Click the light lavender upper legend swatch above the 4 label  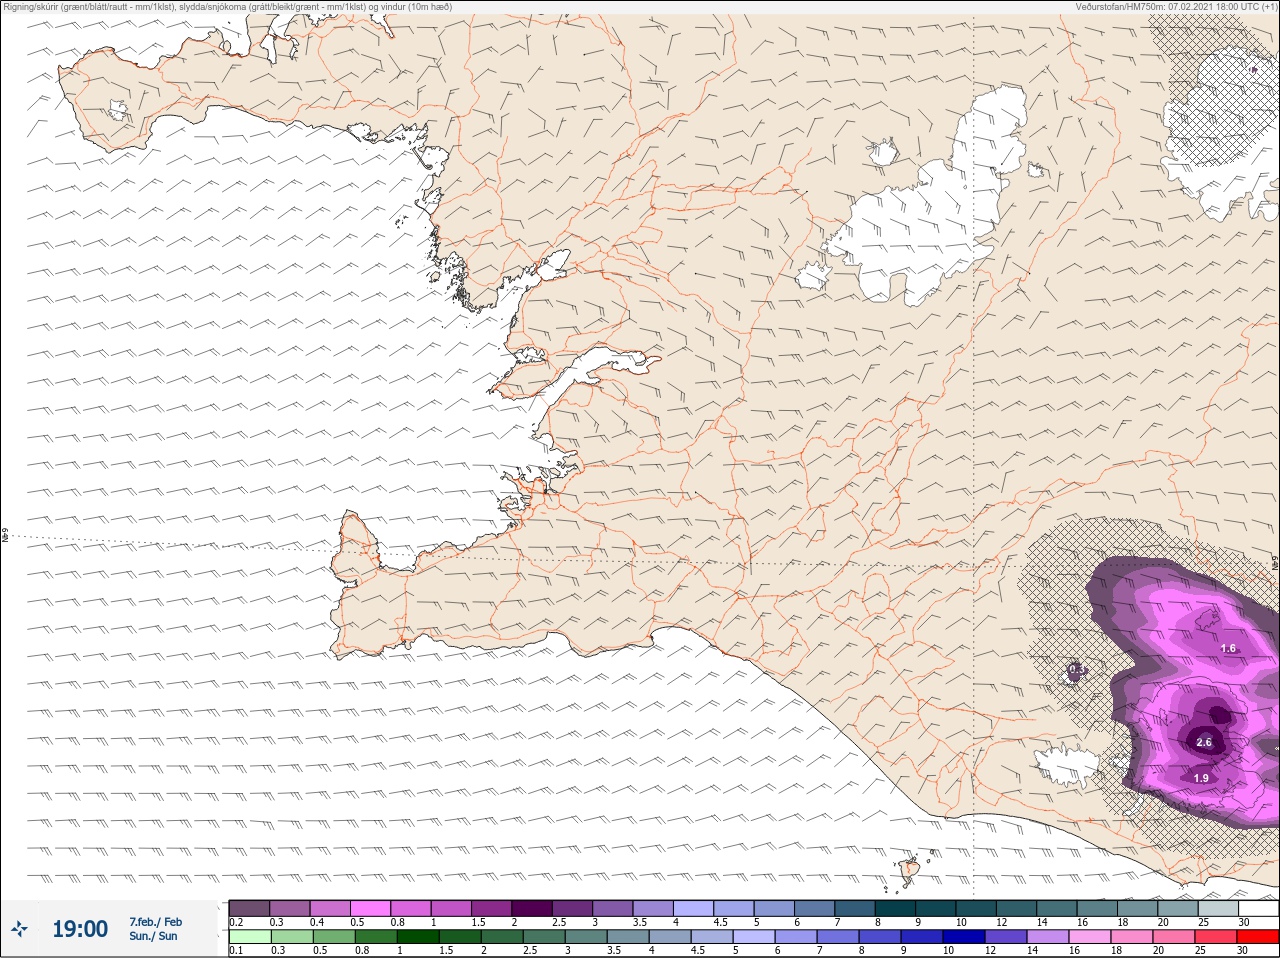(693, 908)
